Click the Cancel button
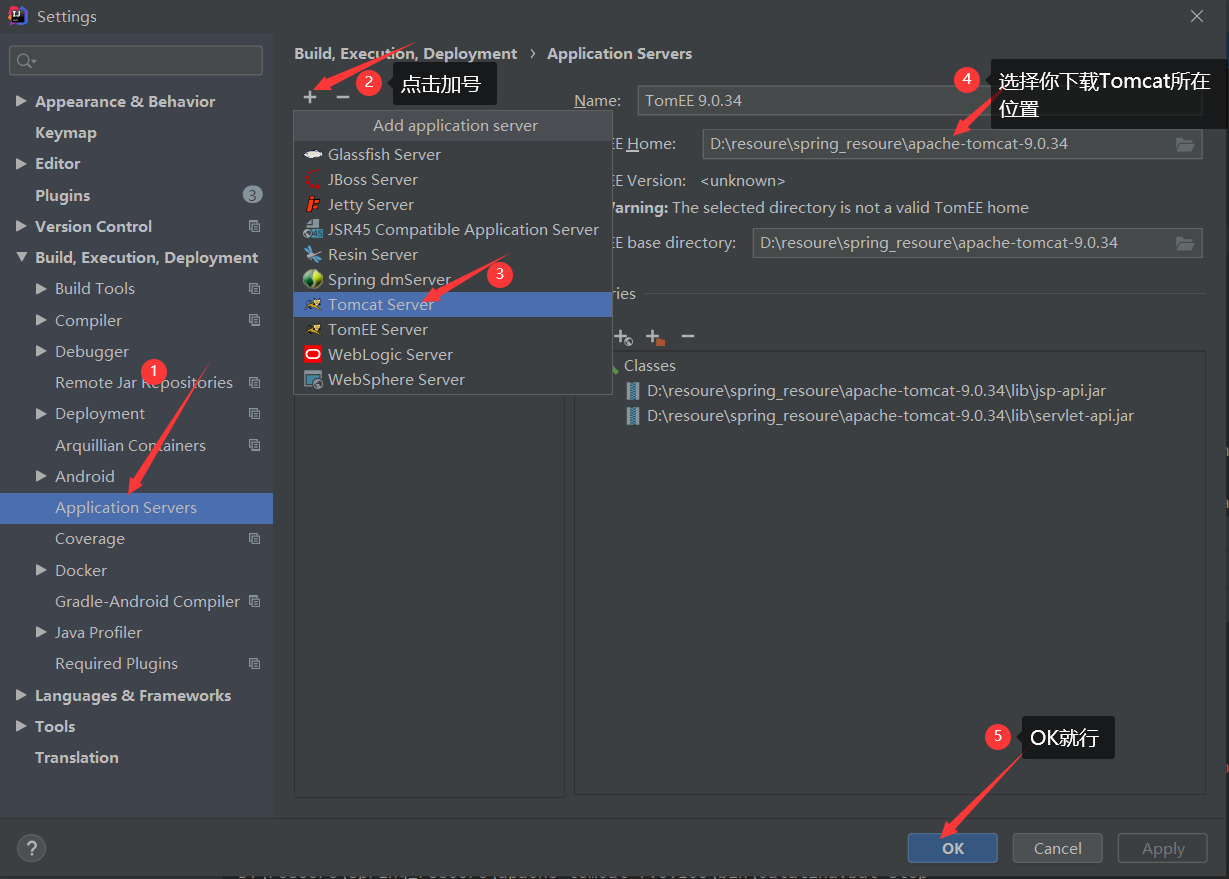This screenshot has height=879, width=1229. (x=1058, y=848)
